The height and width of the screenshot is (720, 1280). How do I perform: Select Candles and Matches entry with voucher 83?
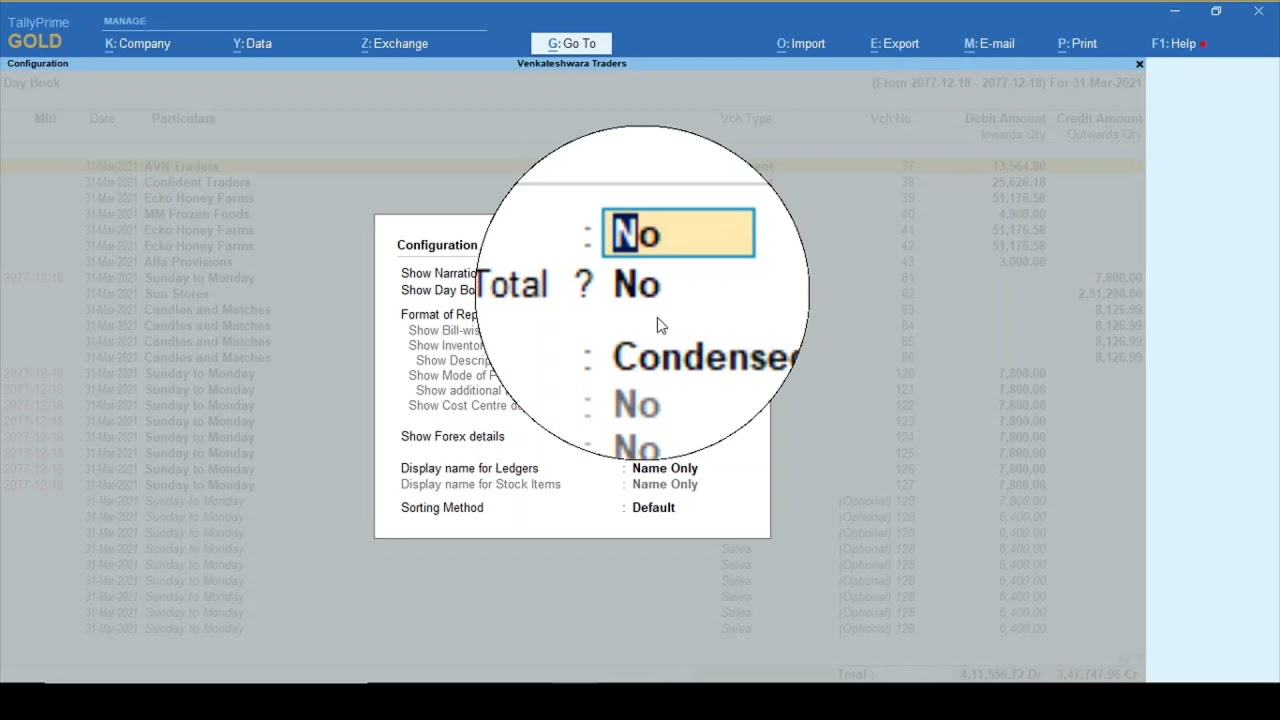click(207, 310)
